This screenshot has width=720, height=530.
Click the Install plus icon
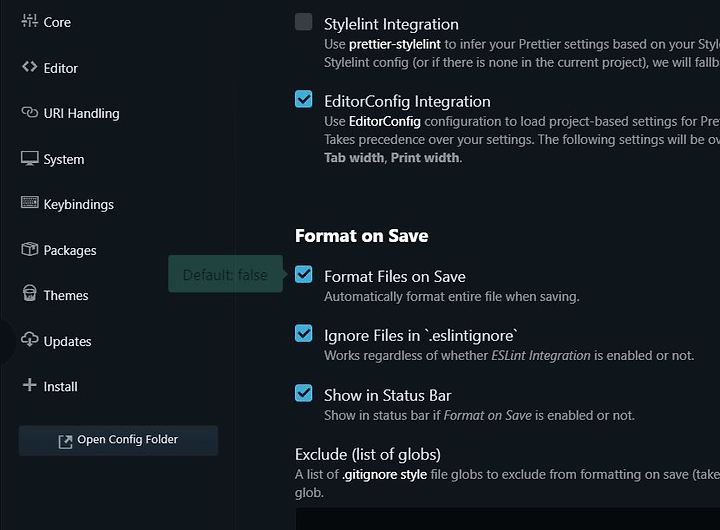pyautogui.click(x=29, y=385)
